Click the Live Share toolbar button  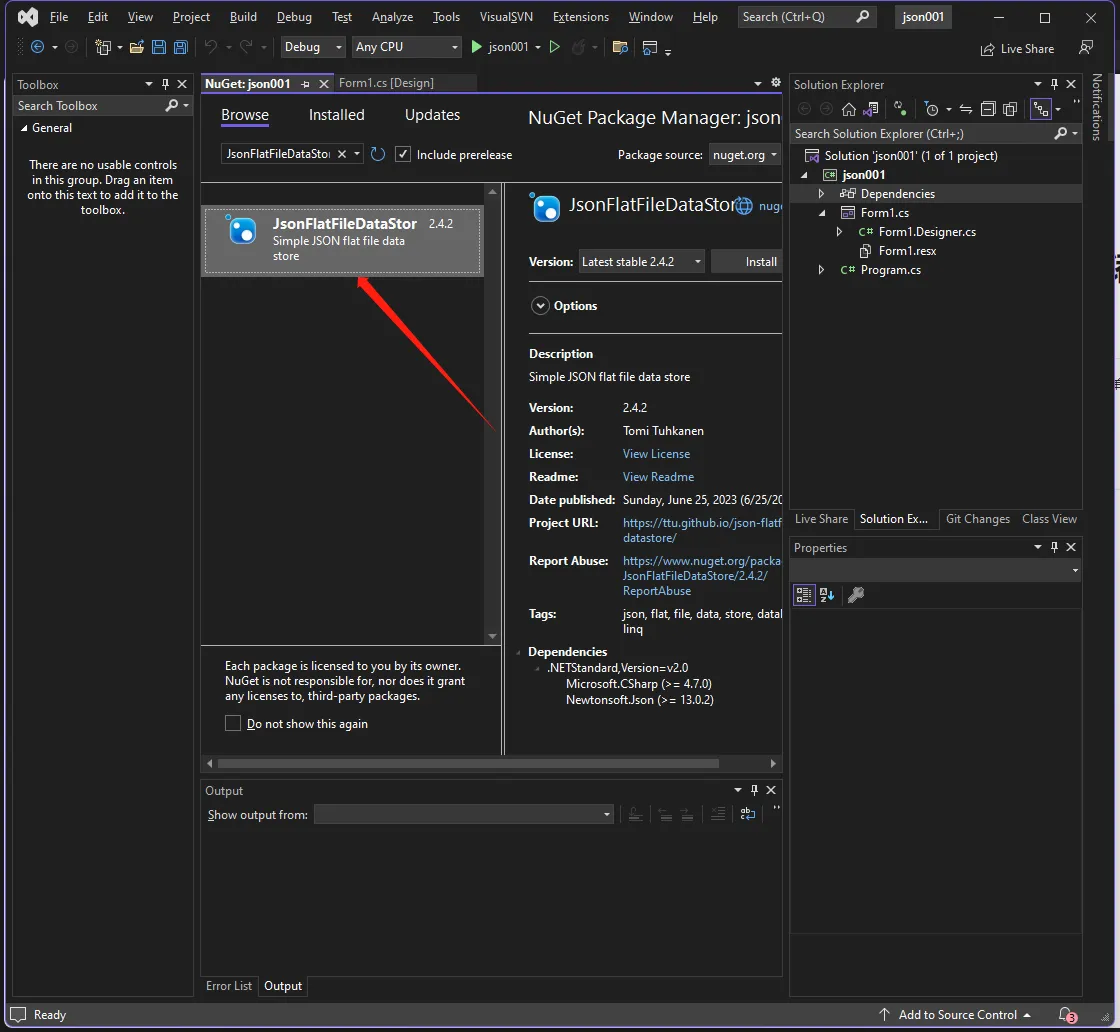(1017, 49)
